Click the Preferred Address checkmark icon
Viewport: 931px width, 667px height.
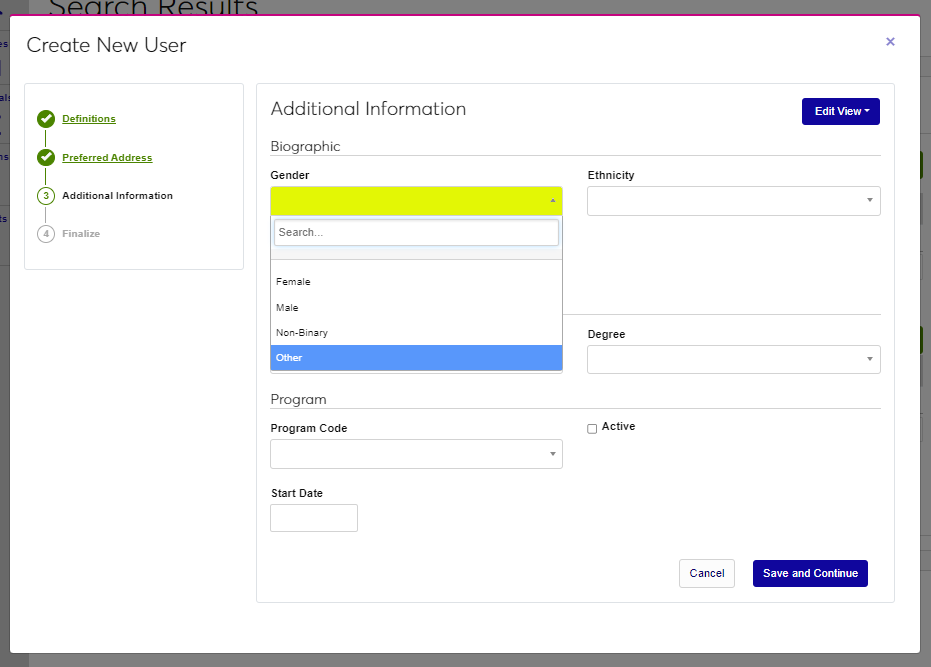(x=46, y=158)
